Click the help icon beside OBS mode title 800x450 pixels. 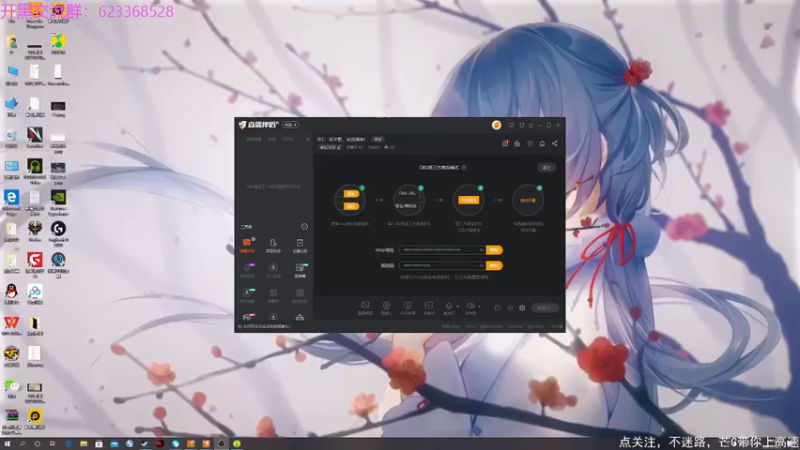click(x=464, y=167)
